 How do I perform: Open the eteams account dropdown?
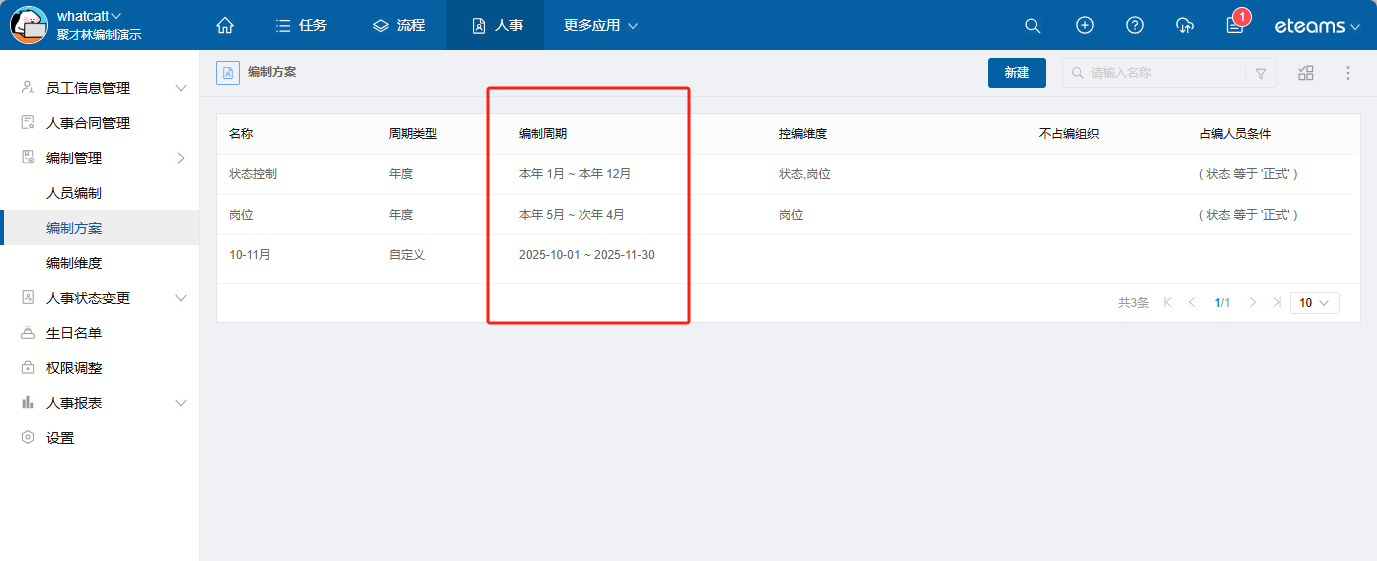tap(1317, 26)
